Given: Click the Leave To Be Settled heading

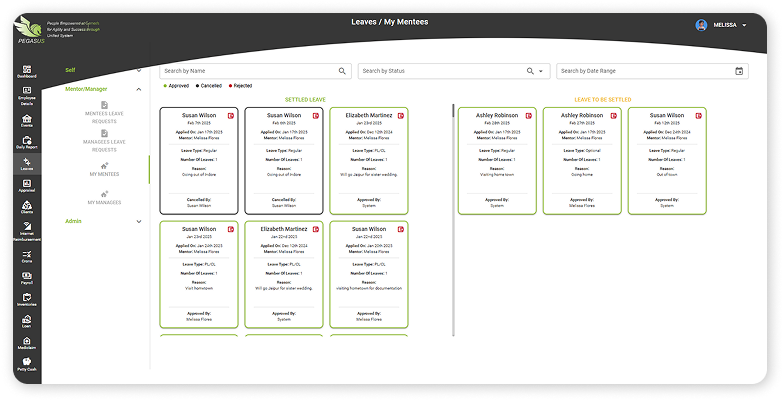Looking at the screenshot, I should click(603, 100).
